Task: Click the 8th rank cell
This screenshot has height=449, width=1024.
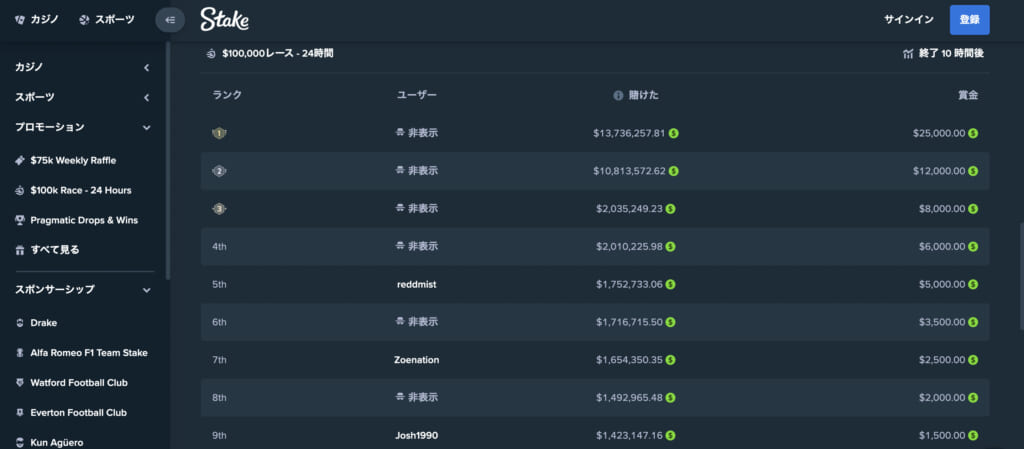Action: point(219,398)
